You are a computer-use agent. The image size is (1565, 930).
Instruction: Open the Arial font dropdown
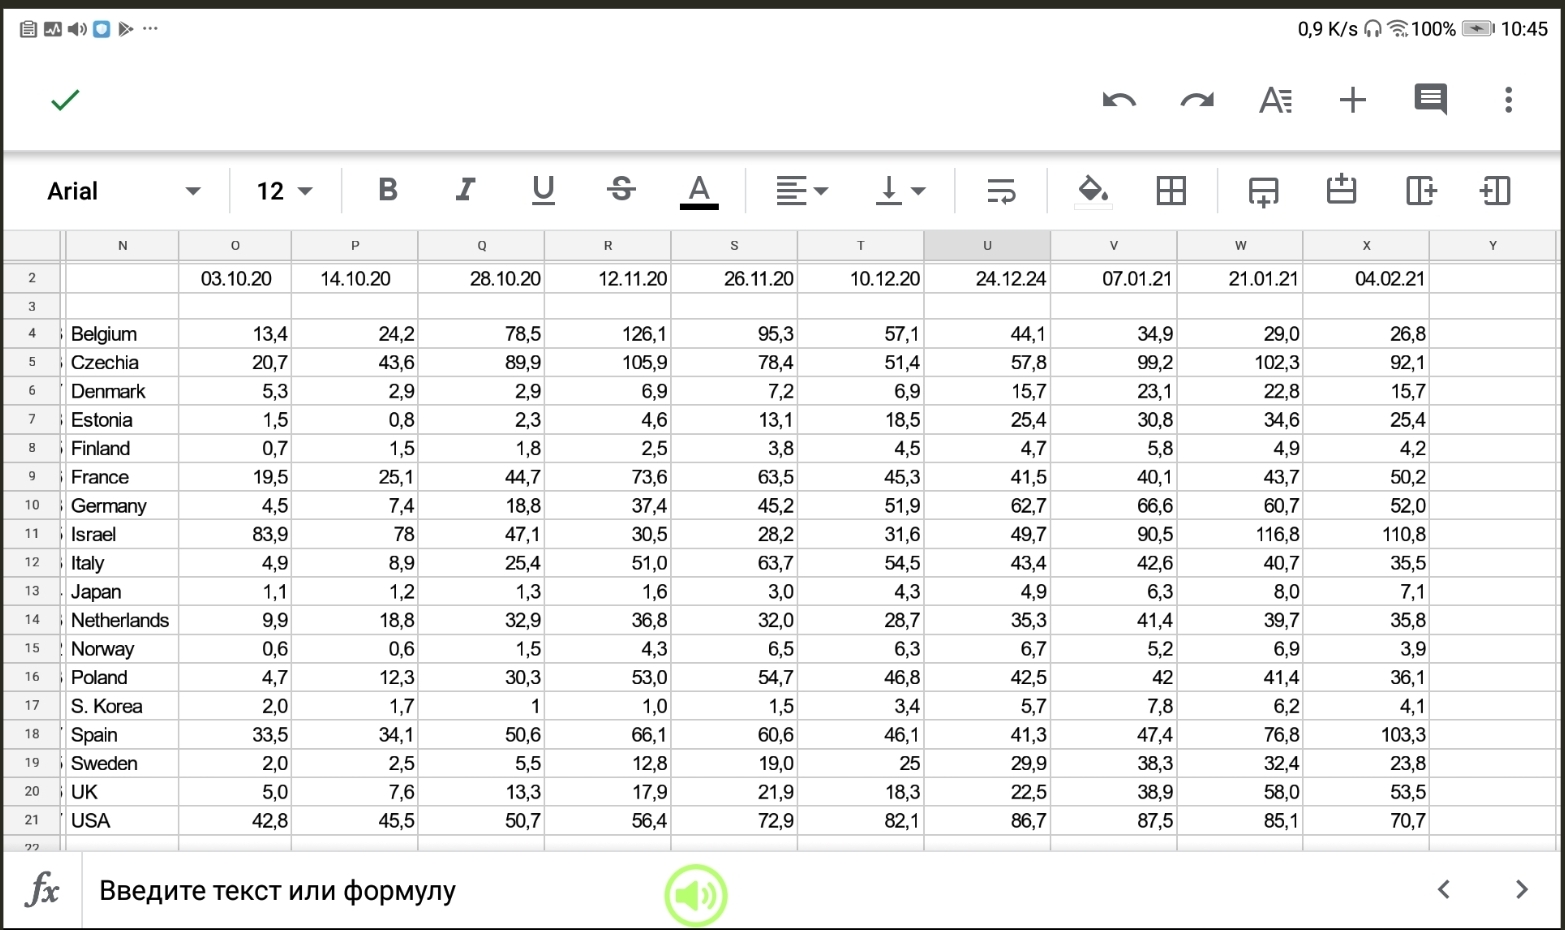click(123, 191)
